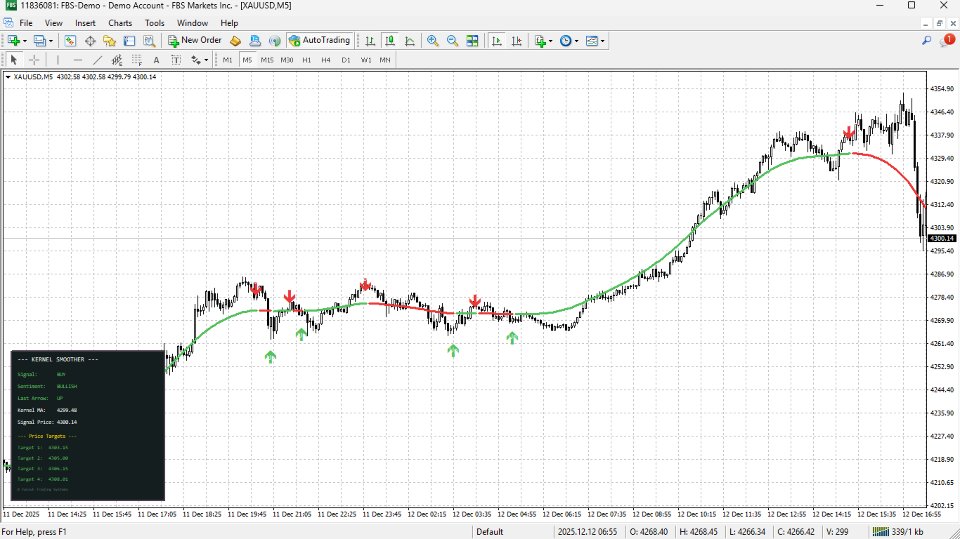Click the blue virtual hosting server icon
960x539 pixels.
255,40
